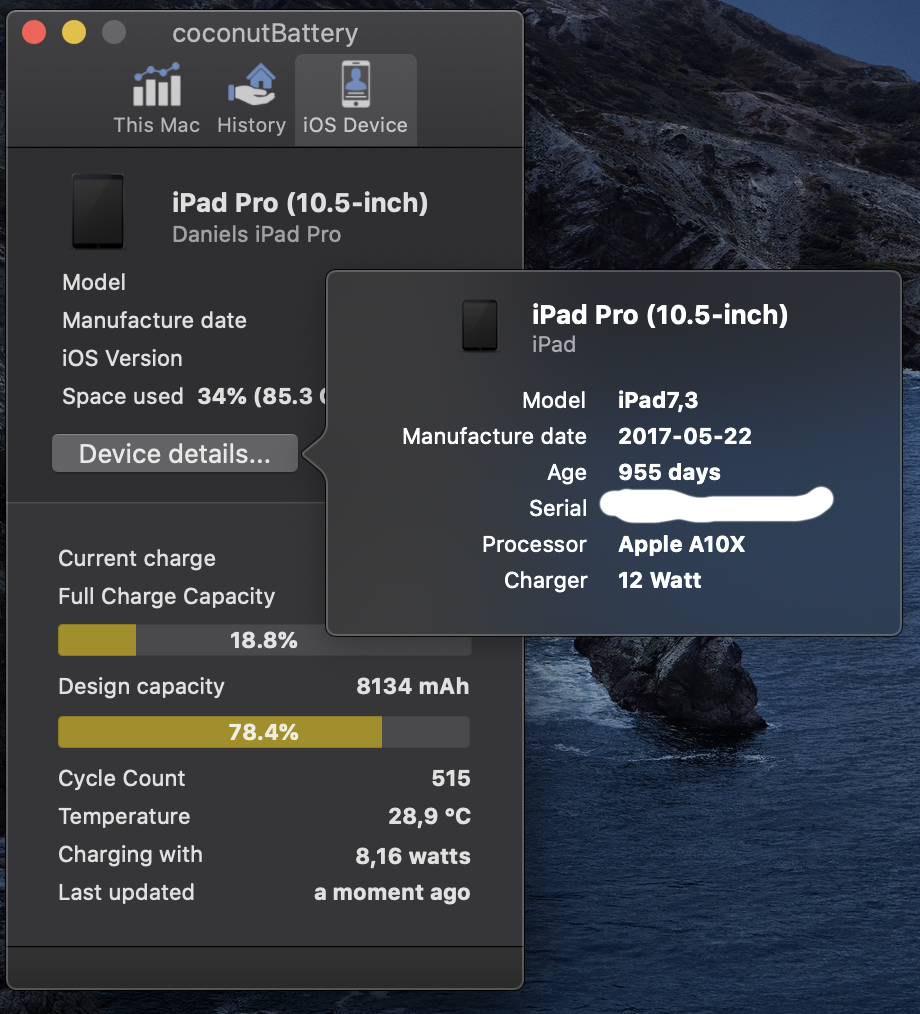
Task: Click the Device details... button
Action: click(x=175, y=453)
